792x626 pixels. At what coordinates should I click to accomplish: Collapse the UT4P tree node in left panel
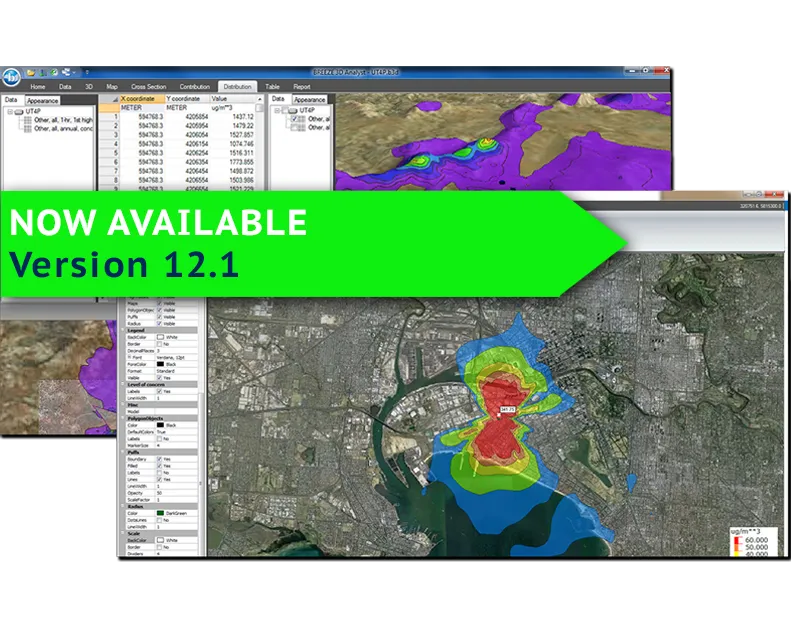(x=8, y=111)
